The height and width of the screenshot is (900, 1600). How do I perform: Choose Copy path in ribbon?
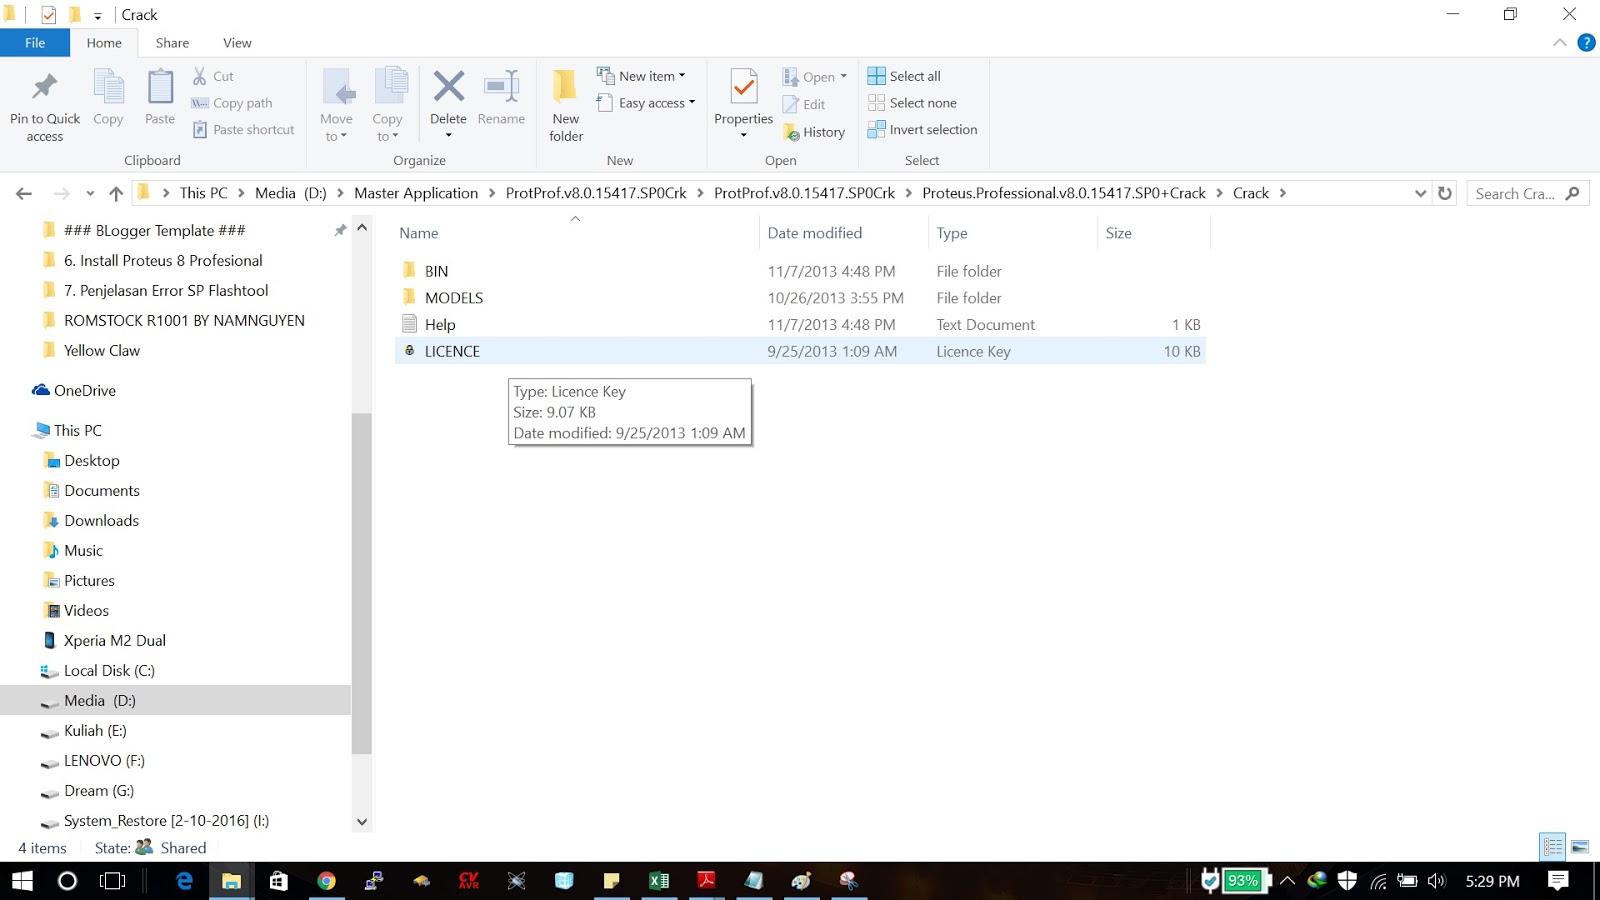[x=232, y=103]
